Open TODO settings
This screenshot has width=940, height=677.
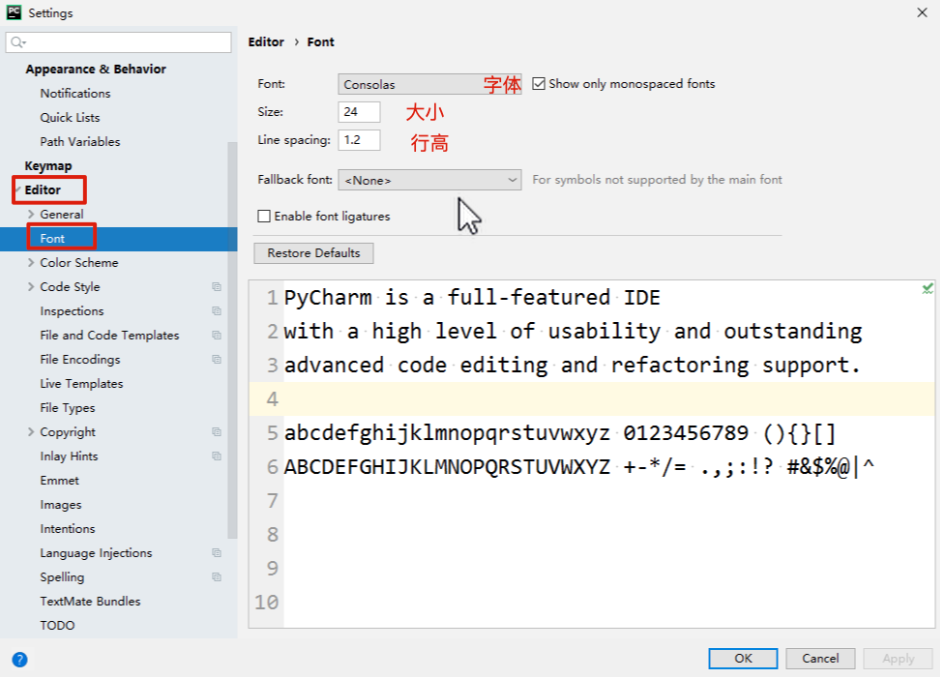[58, 625]
